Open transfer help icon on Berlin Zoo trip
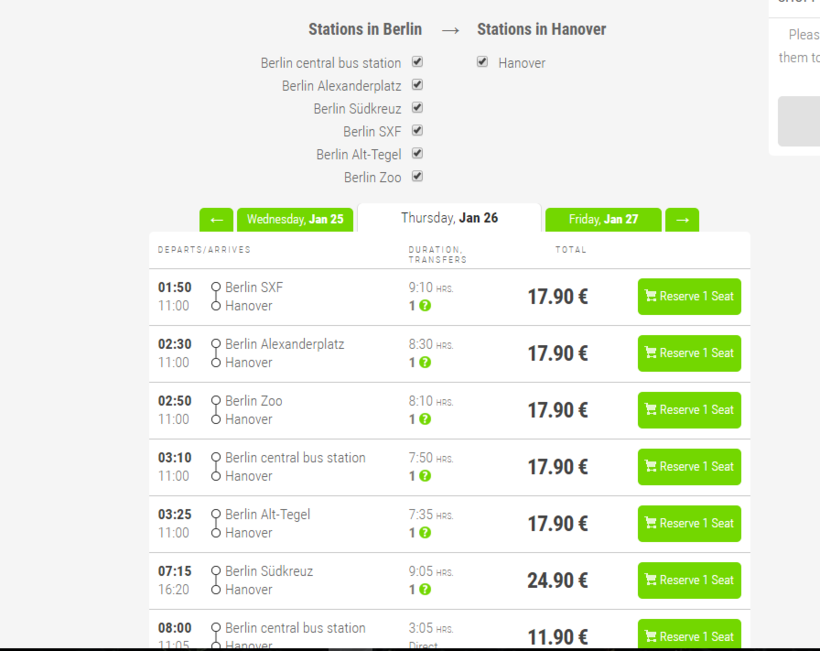 425,420
